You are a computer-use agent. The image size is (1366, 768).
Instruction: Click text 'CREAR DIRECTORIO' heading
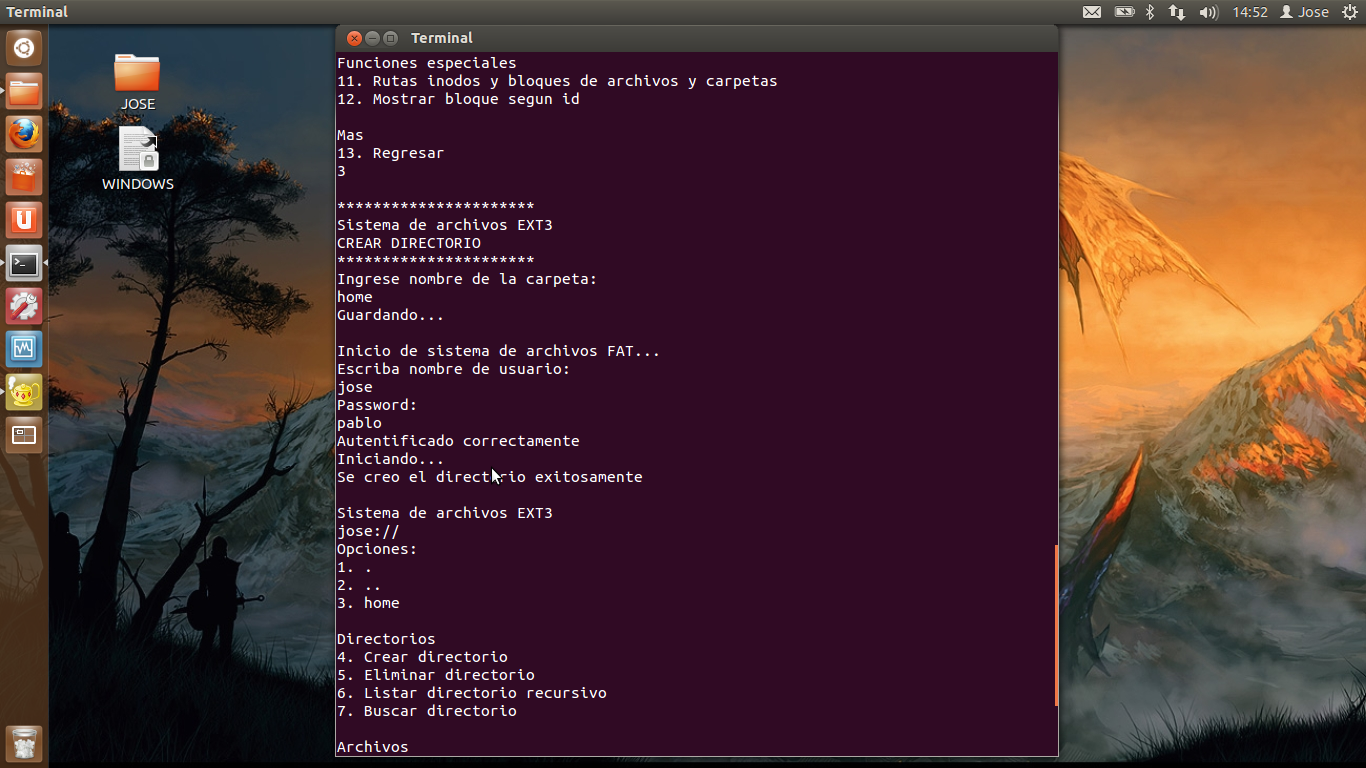click(x=409, y=243)
